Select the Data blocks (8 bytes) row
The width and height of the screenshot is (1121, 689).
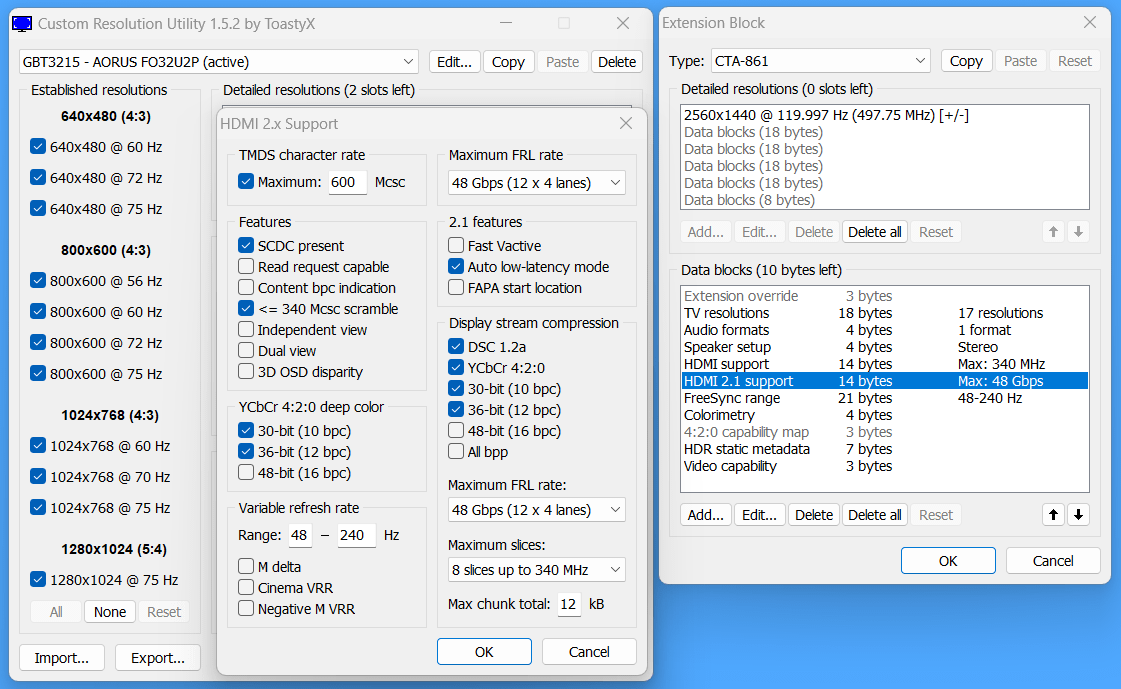point(884,200)
